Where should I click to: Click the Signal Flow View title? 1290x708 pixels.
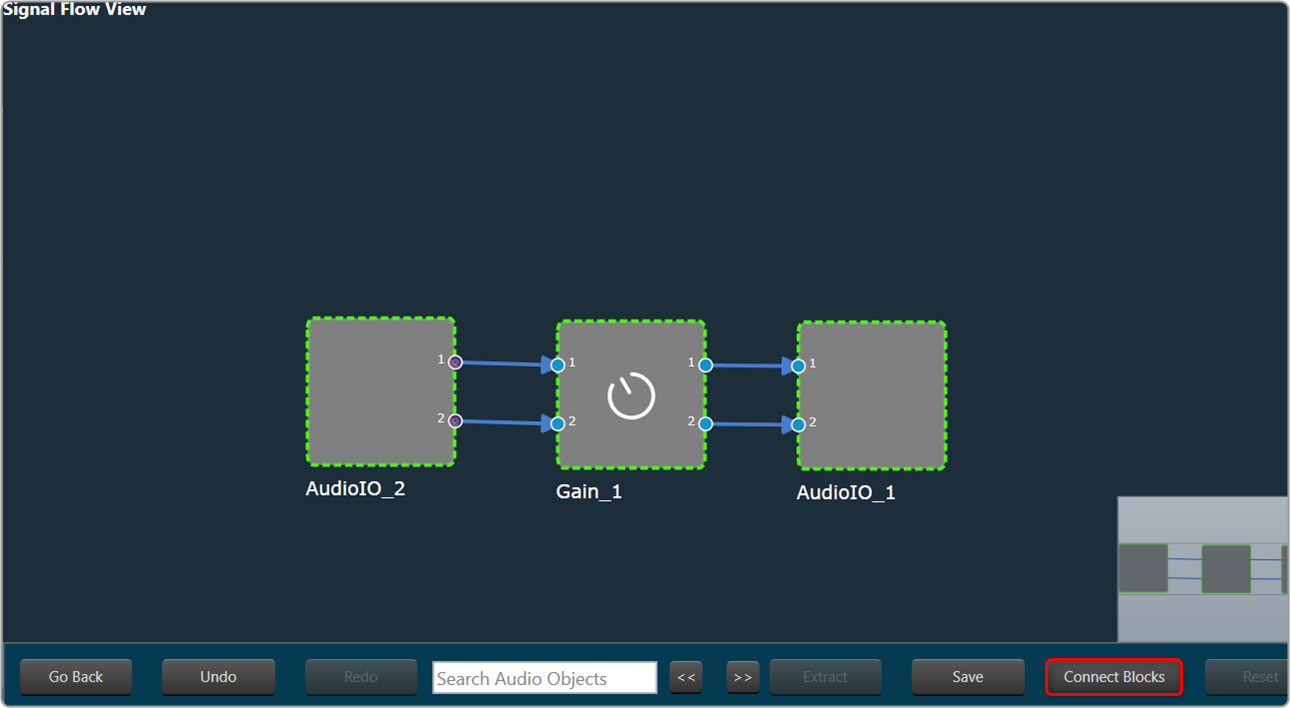75,10
